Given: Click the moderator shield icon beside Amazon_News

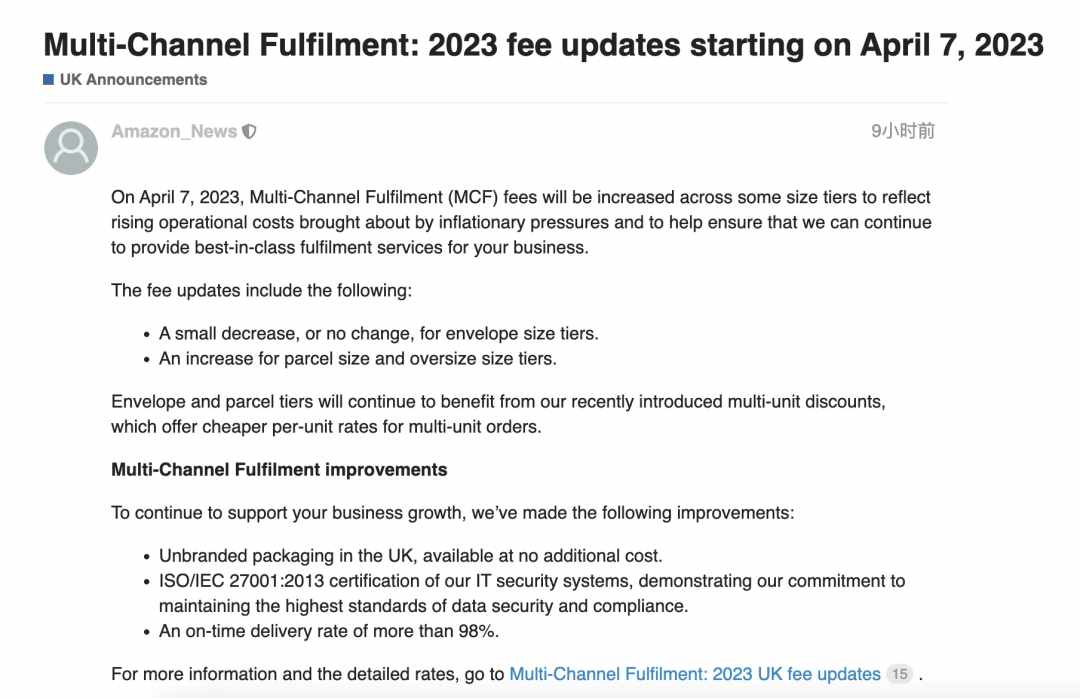Looking at the screenshot, I should pos(249,131).
